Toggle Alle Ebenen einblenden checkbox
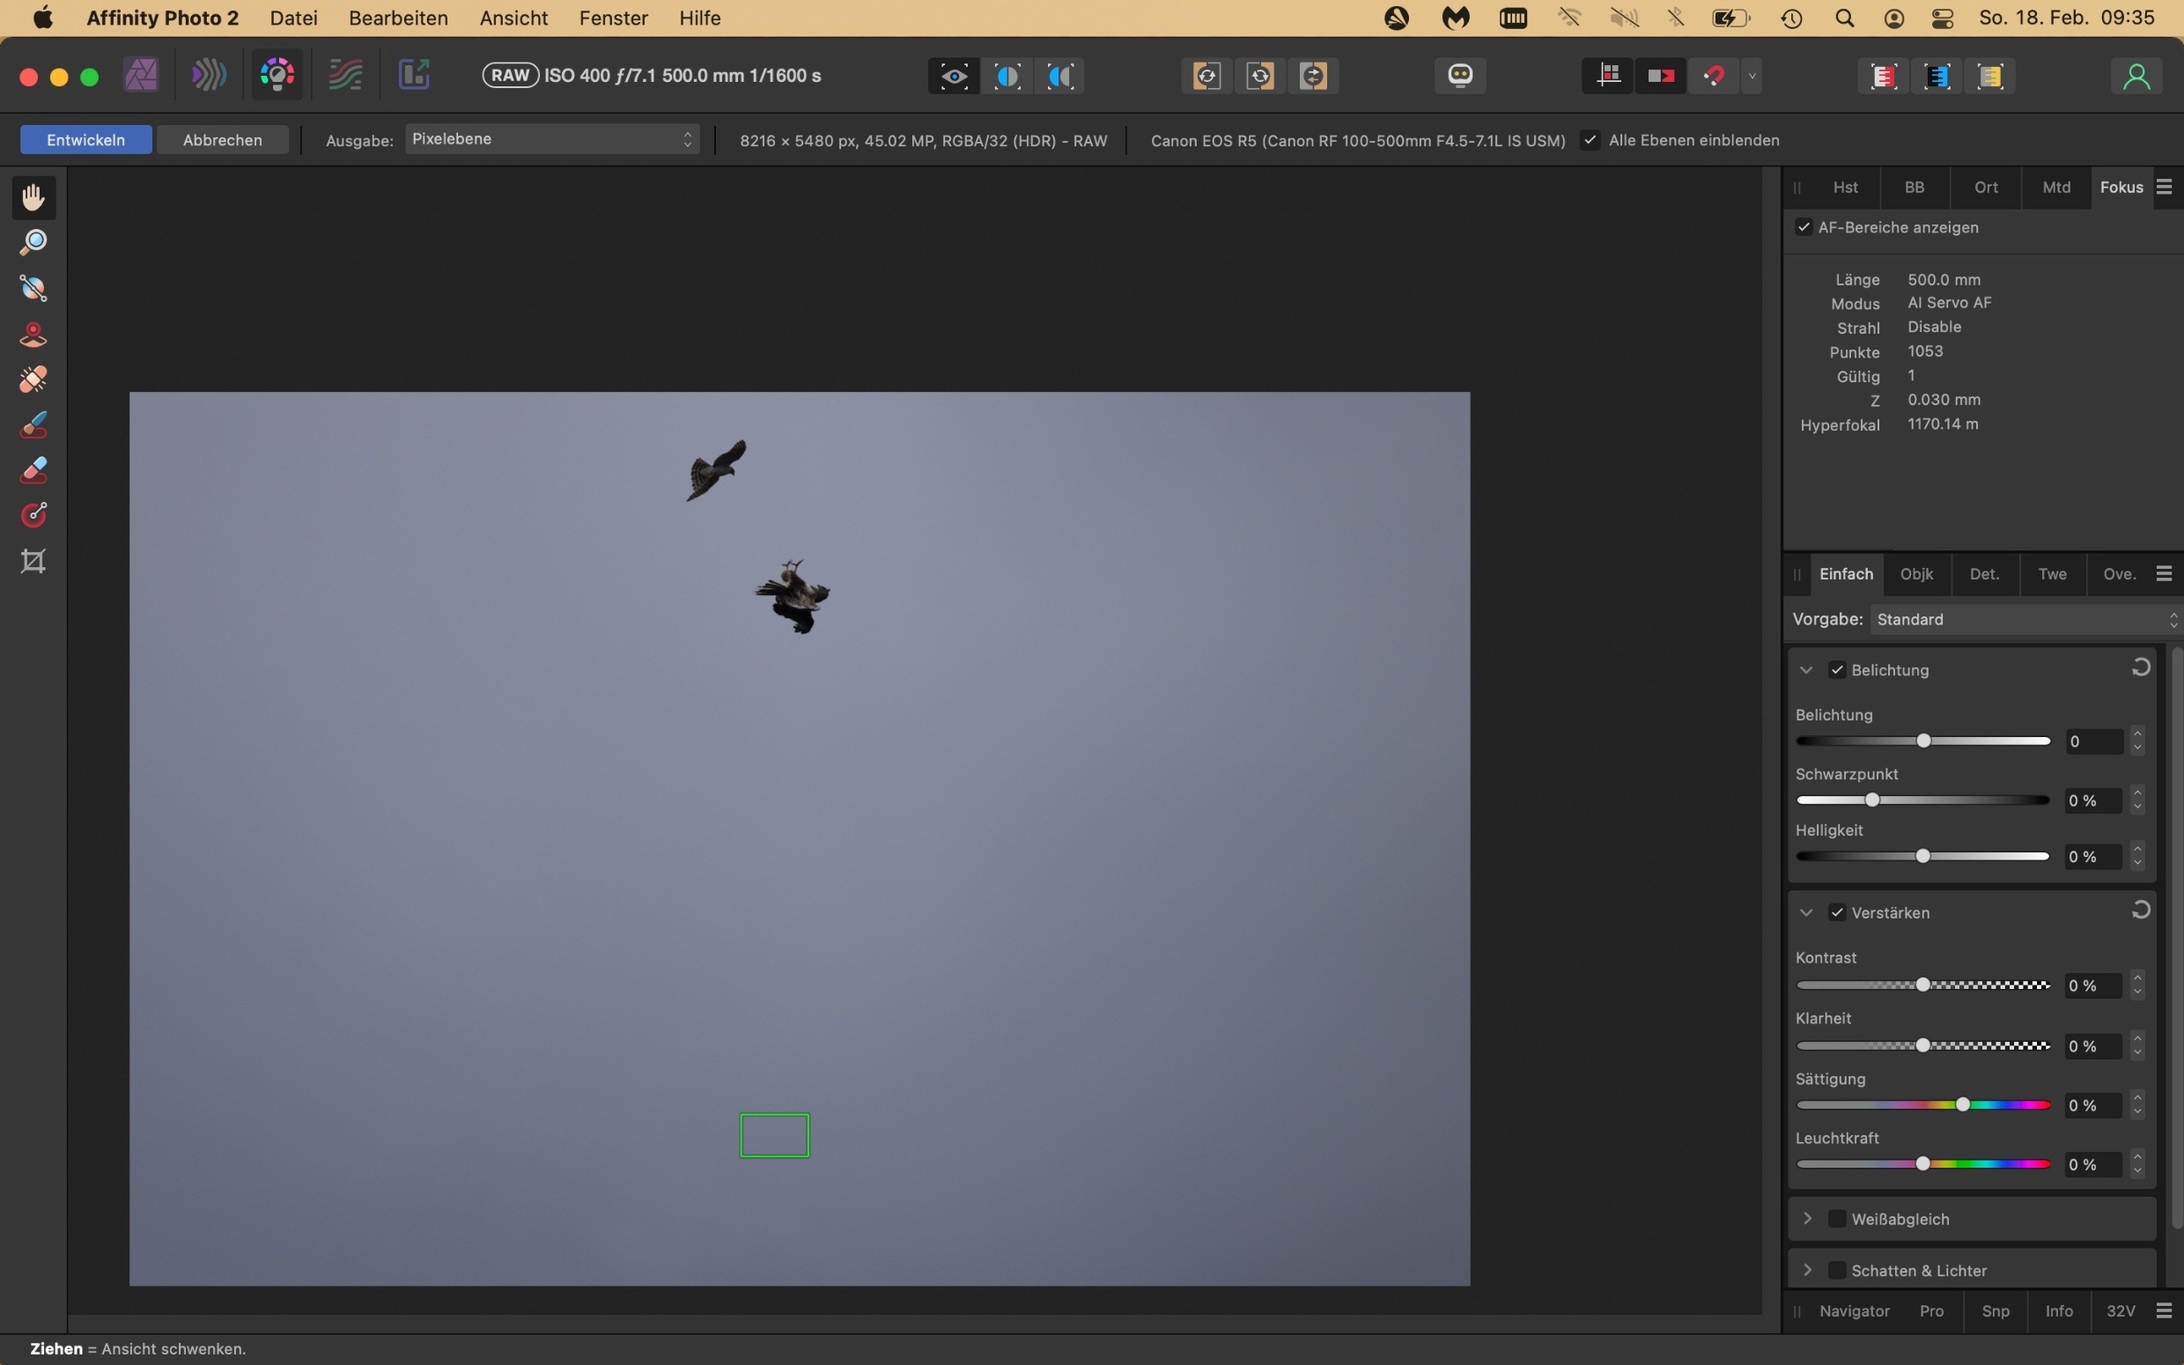Screen dimensions: 2184x1365 tap(1590, 140)
